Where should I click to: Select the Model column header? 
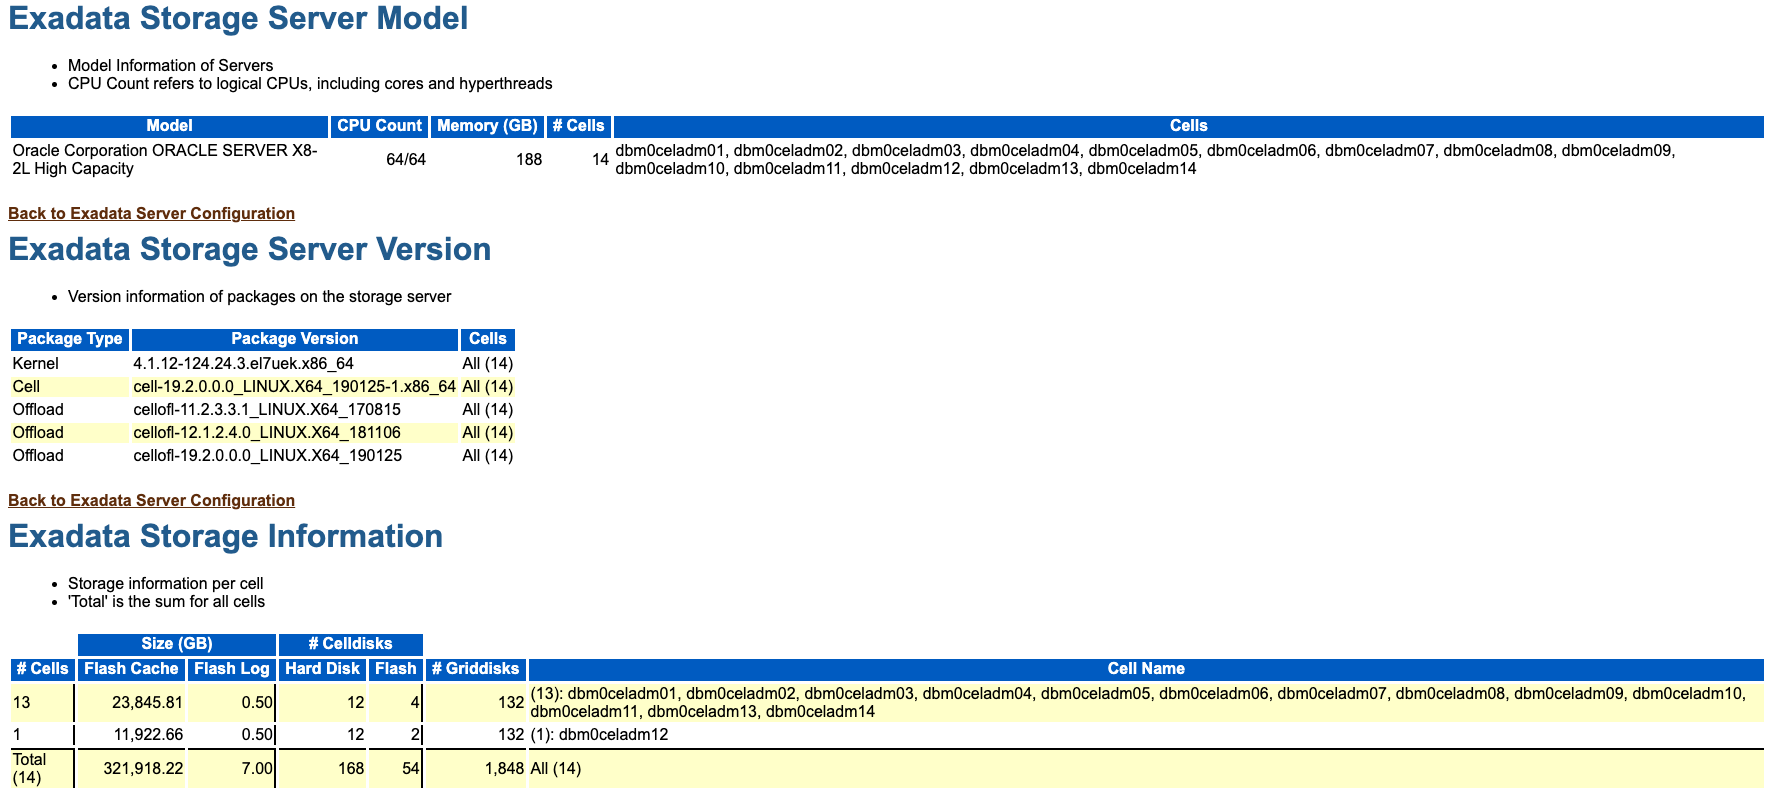tap(169, 126)
